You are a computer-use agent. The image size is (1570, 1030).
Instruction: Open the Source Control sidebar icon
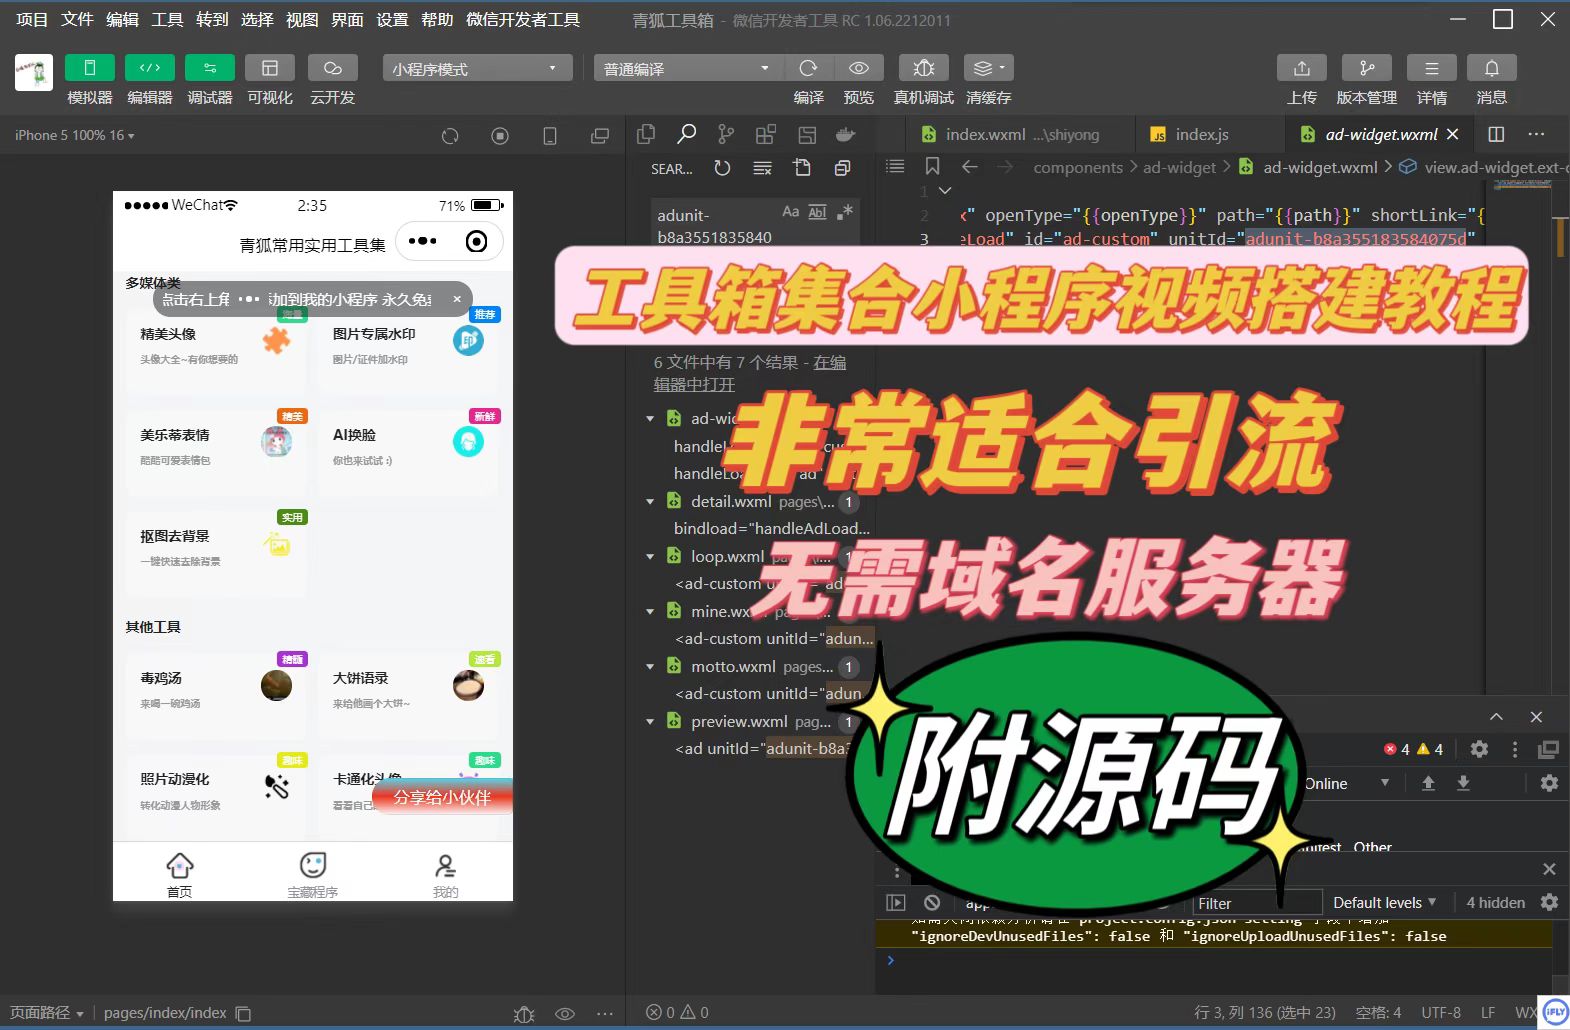726,134
